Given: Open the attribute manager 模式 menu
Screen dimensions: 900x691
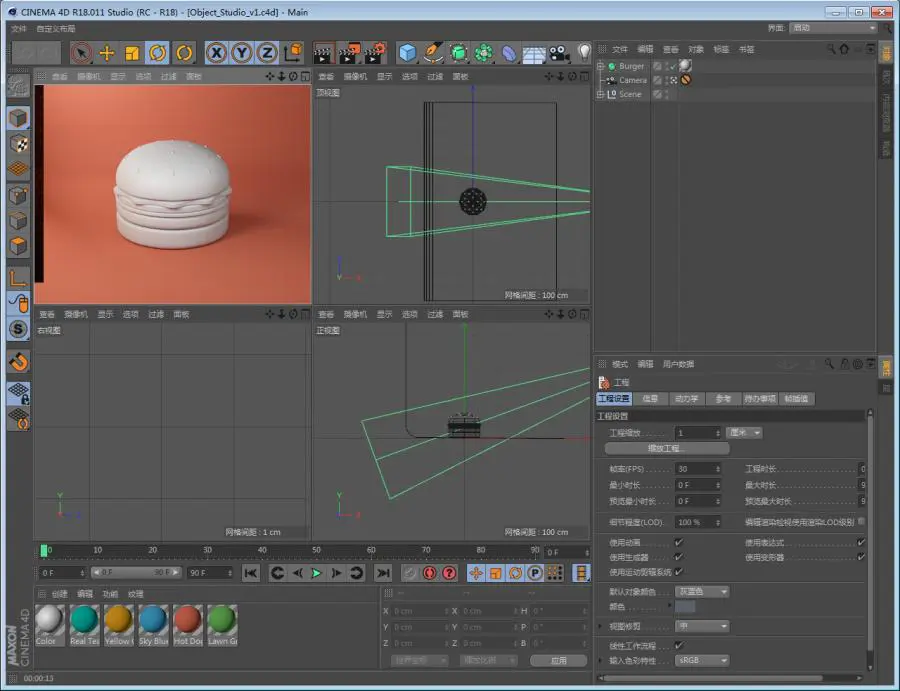Looking at the screenshot, I should pyautogui.click(x=620, y=364).
